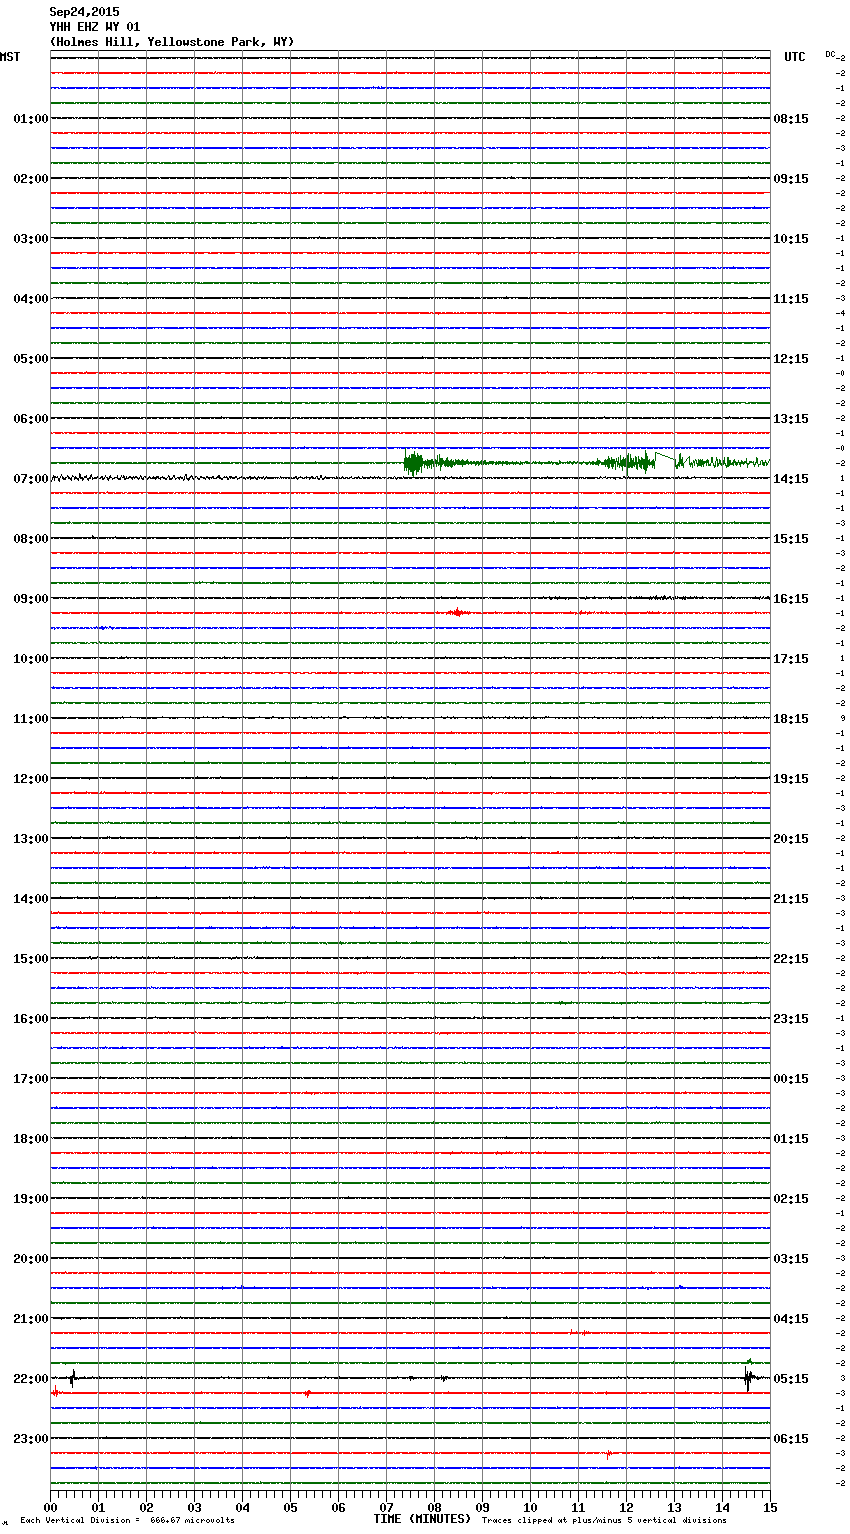850x1534 pixels.
Task: Click the Traces clipped at plus/minus 5 divisions note
Action: point(604,1520)
